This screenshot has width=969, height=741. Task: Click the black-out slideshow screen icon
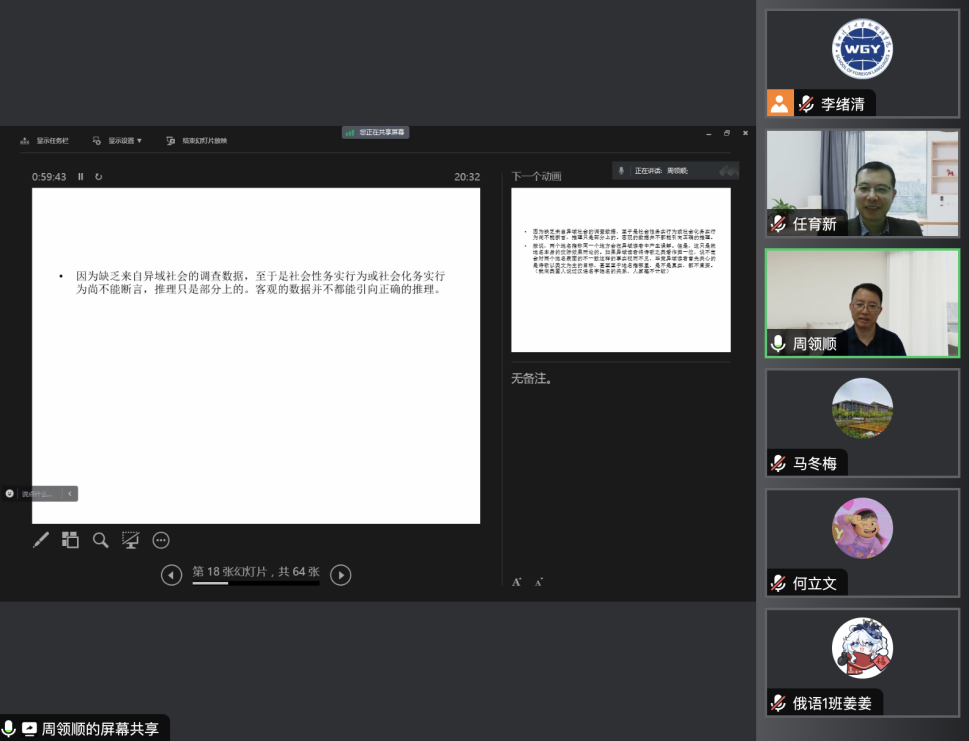tap(130, 540)
